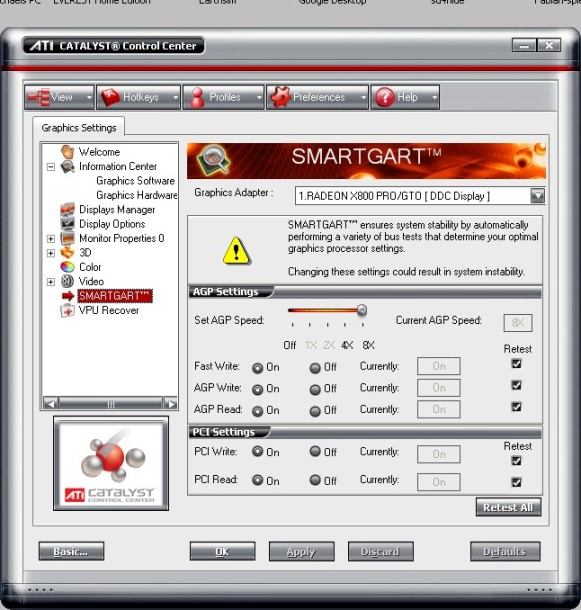Set PCI Write to On
The image size is (581, 610).
pos(257,451)
